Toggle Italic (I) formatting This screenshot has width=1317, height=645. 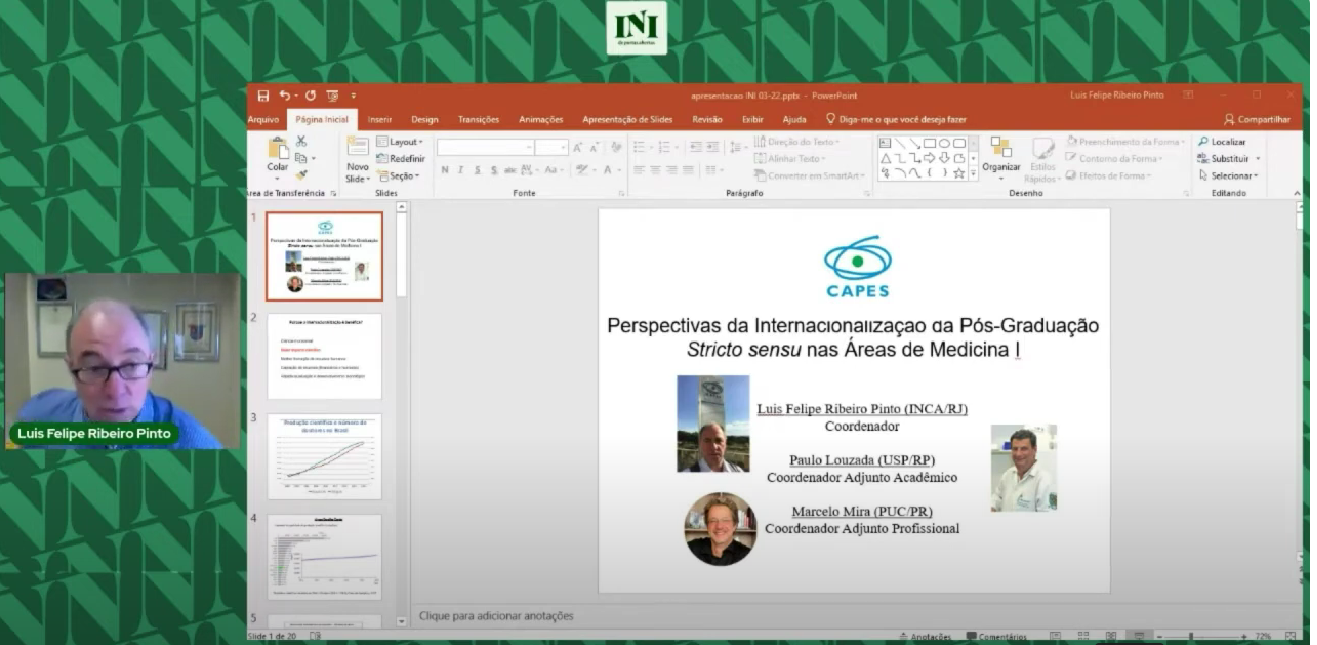pyautogui.click(x=461, y=170)
